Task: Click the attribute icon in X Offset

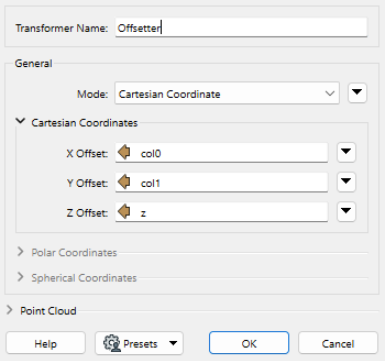Action: [x=124, y=153]
